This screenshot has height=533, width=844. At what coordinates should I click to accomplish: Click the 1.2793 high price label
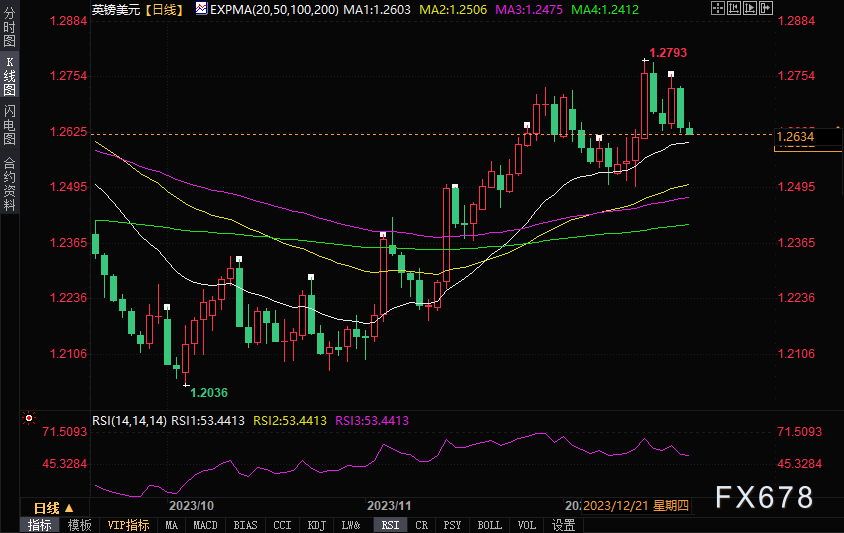[x=668, y=52]
